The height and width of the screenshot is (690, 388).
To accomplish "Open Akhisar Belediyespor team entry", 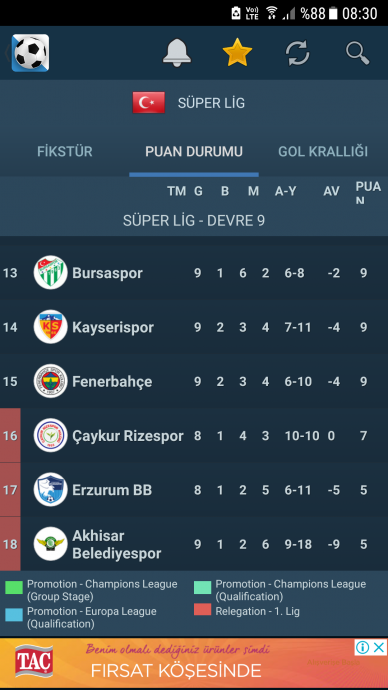I will click(x=194, y=544).
